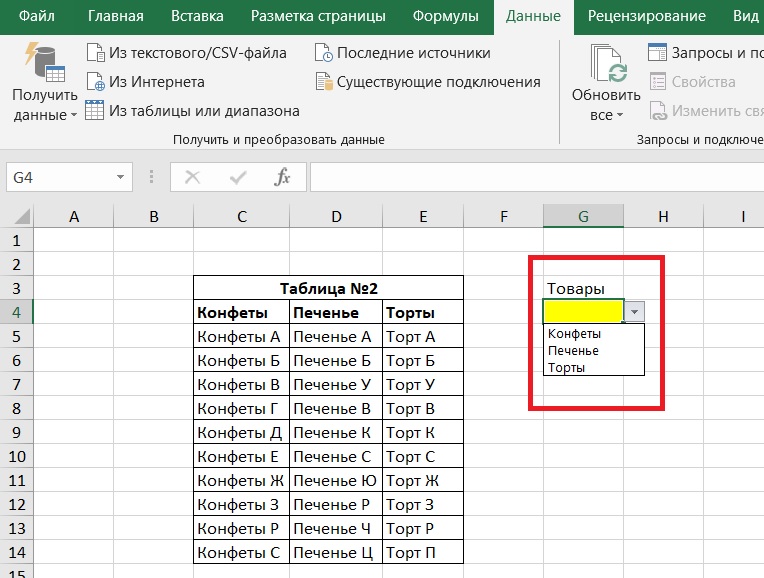Viewport: 764px width, 578px height.
Task: Open Существующие подключения
Action: point(439,82)
